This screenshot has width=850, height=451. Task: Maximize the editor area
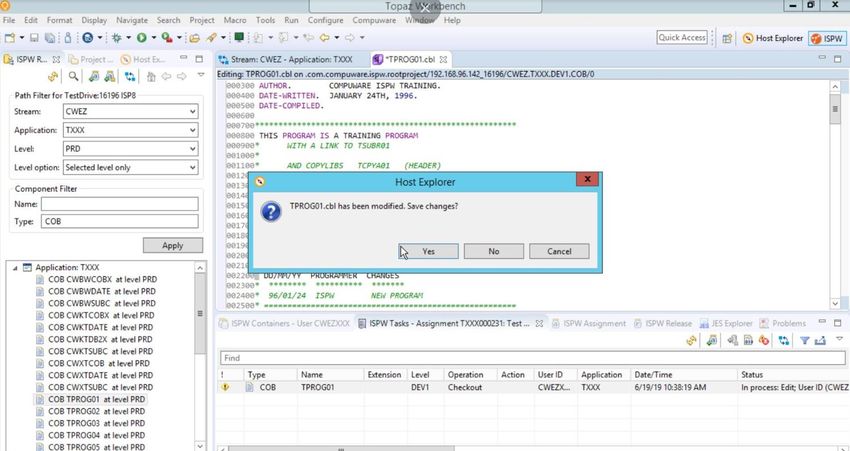[838, 59]
